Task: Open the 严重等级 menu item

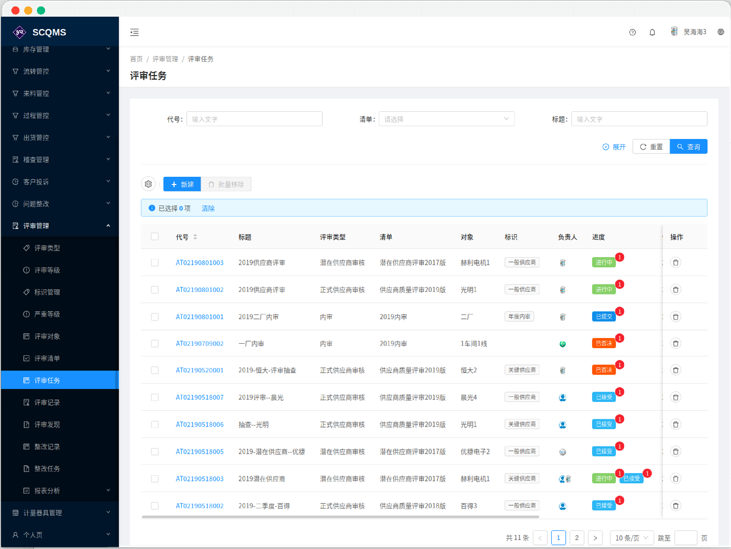Action: (x=60, y=314)
